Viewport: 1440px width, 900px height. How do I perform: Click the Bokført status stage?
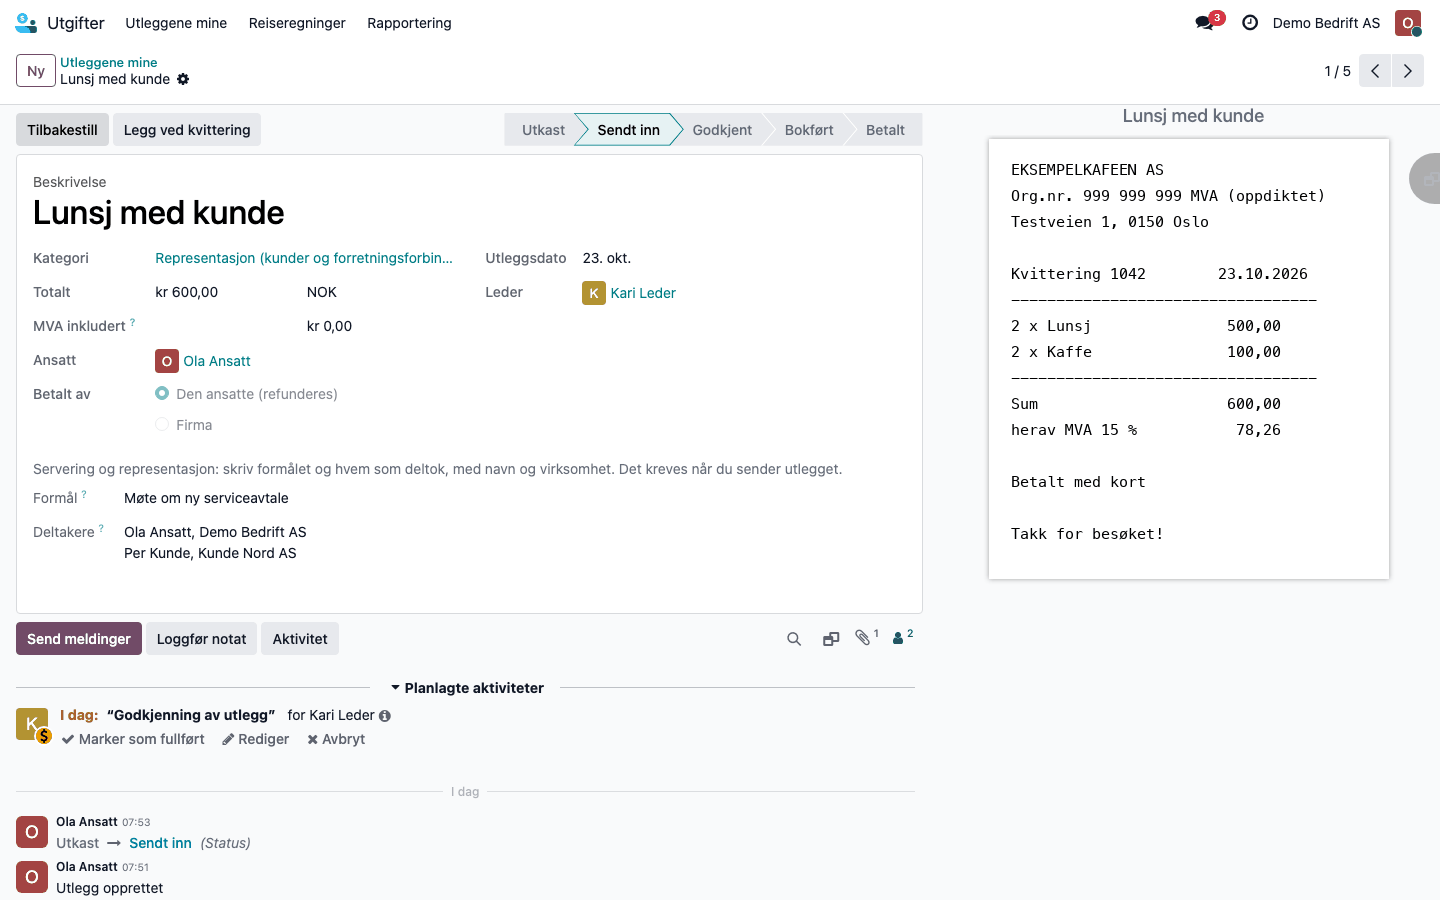(809, 130)
